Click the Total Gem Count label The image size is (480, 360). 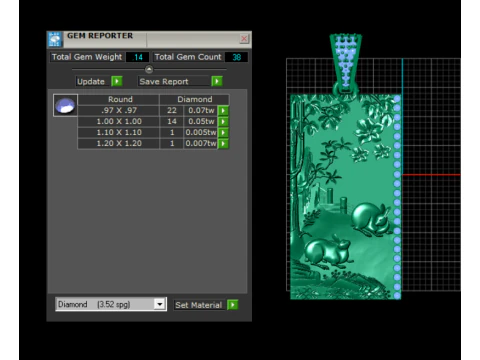tap(188, 57)
